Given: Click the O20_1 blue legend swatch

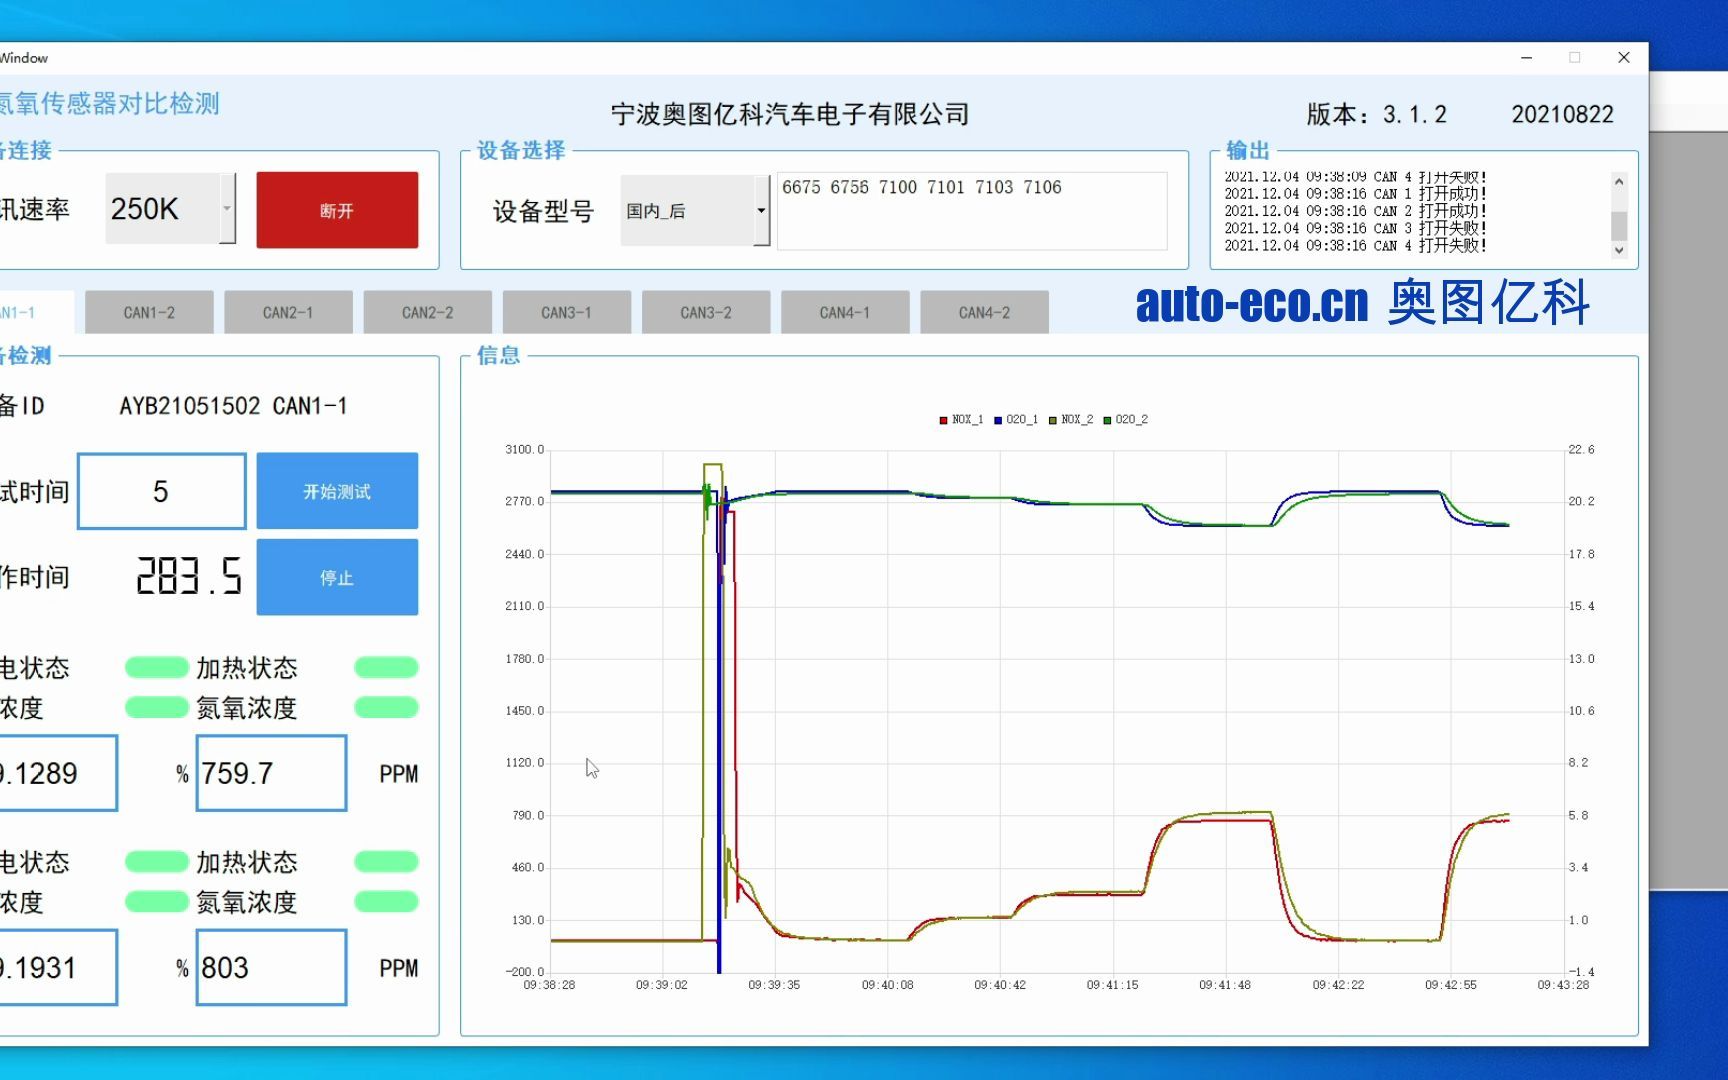Looking at the screenshot, I should (998, 420).
